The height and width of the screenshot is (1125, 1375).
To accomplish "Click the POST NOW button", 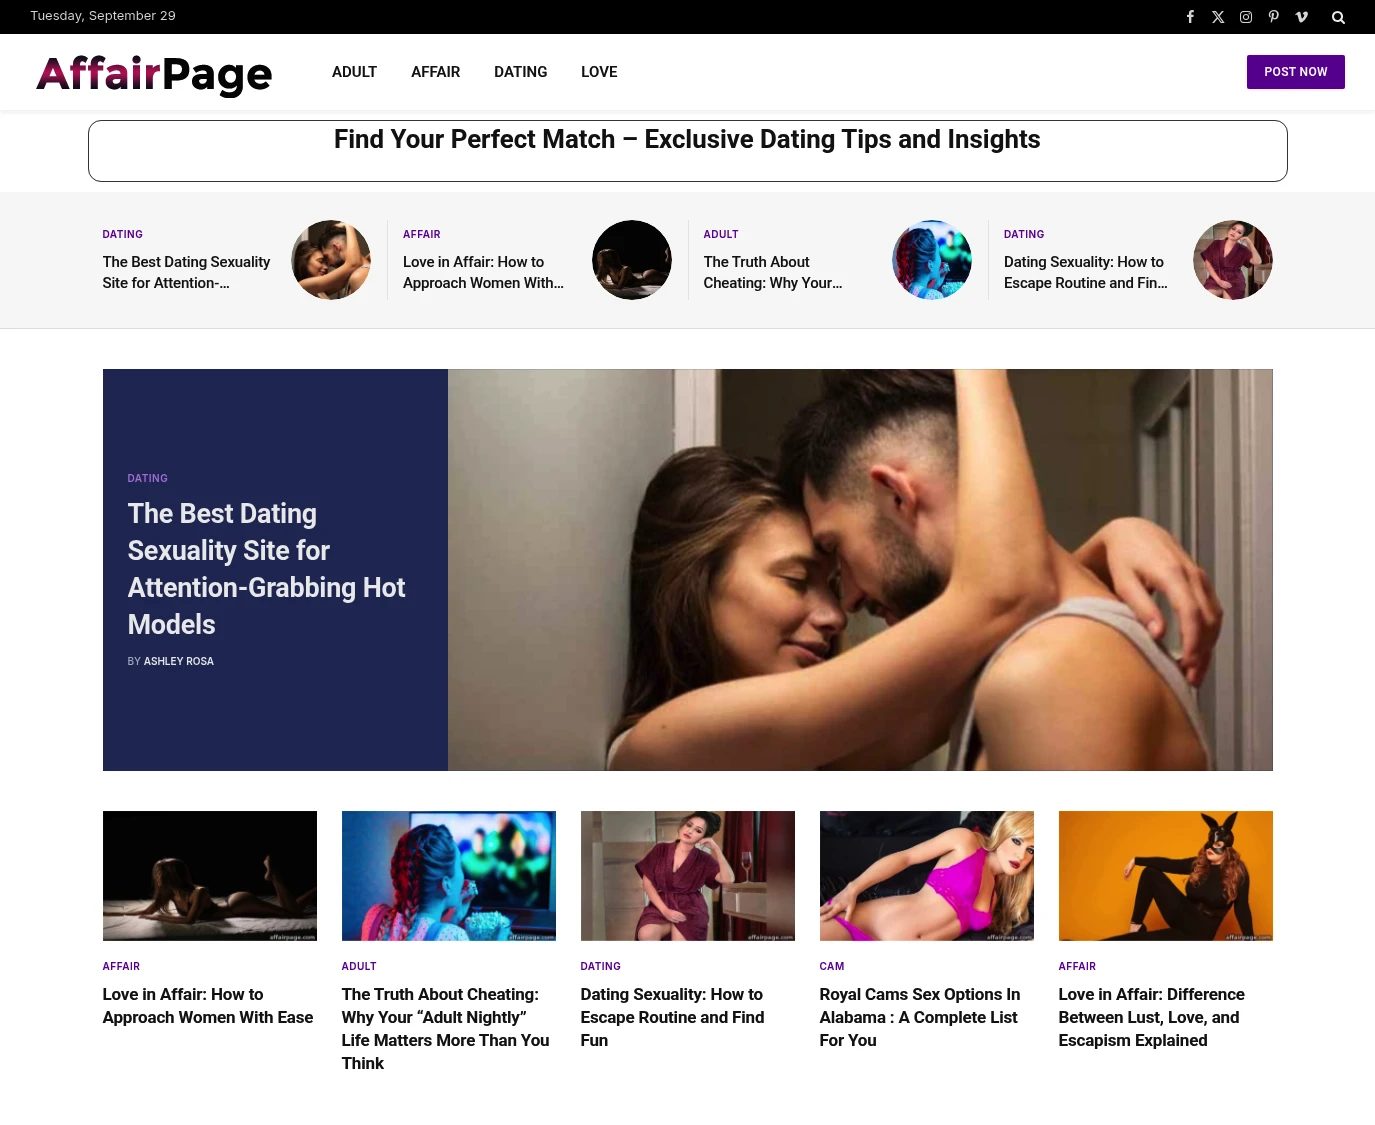I will pyautogui.click(x=1295, y=72).
